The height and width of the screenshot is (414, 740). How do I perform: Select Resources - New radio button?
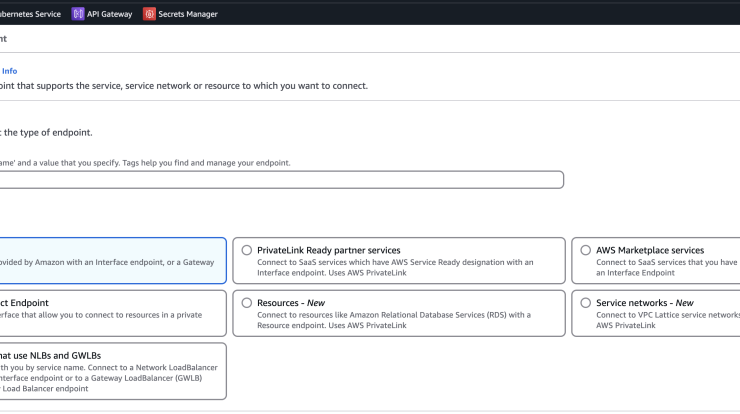[247, 303]
